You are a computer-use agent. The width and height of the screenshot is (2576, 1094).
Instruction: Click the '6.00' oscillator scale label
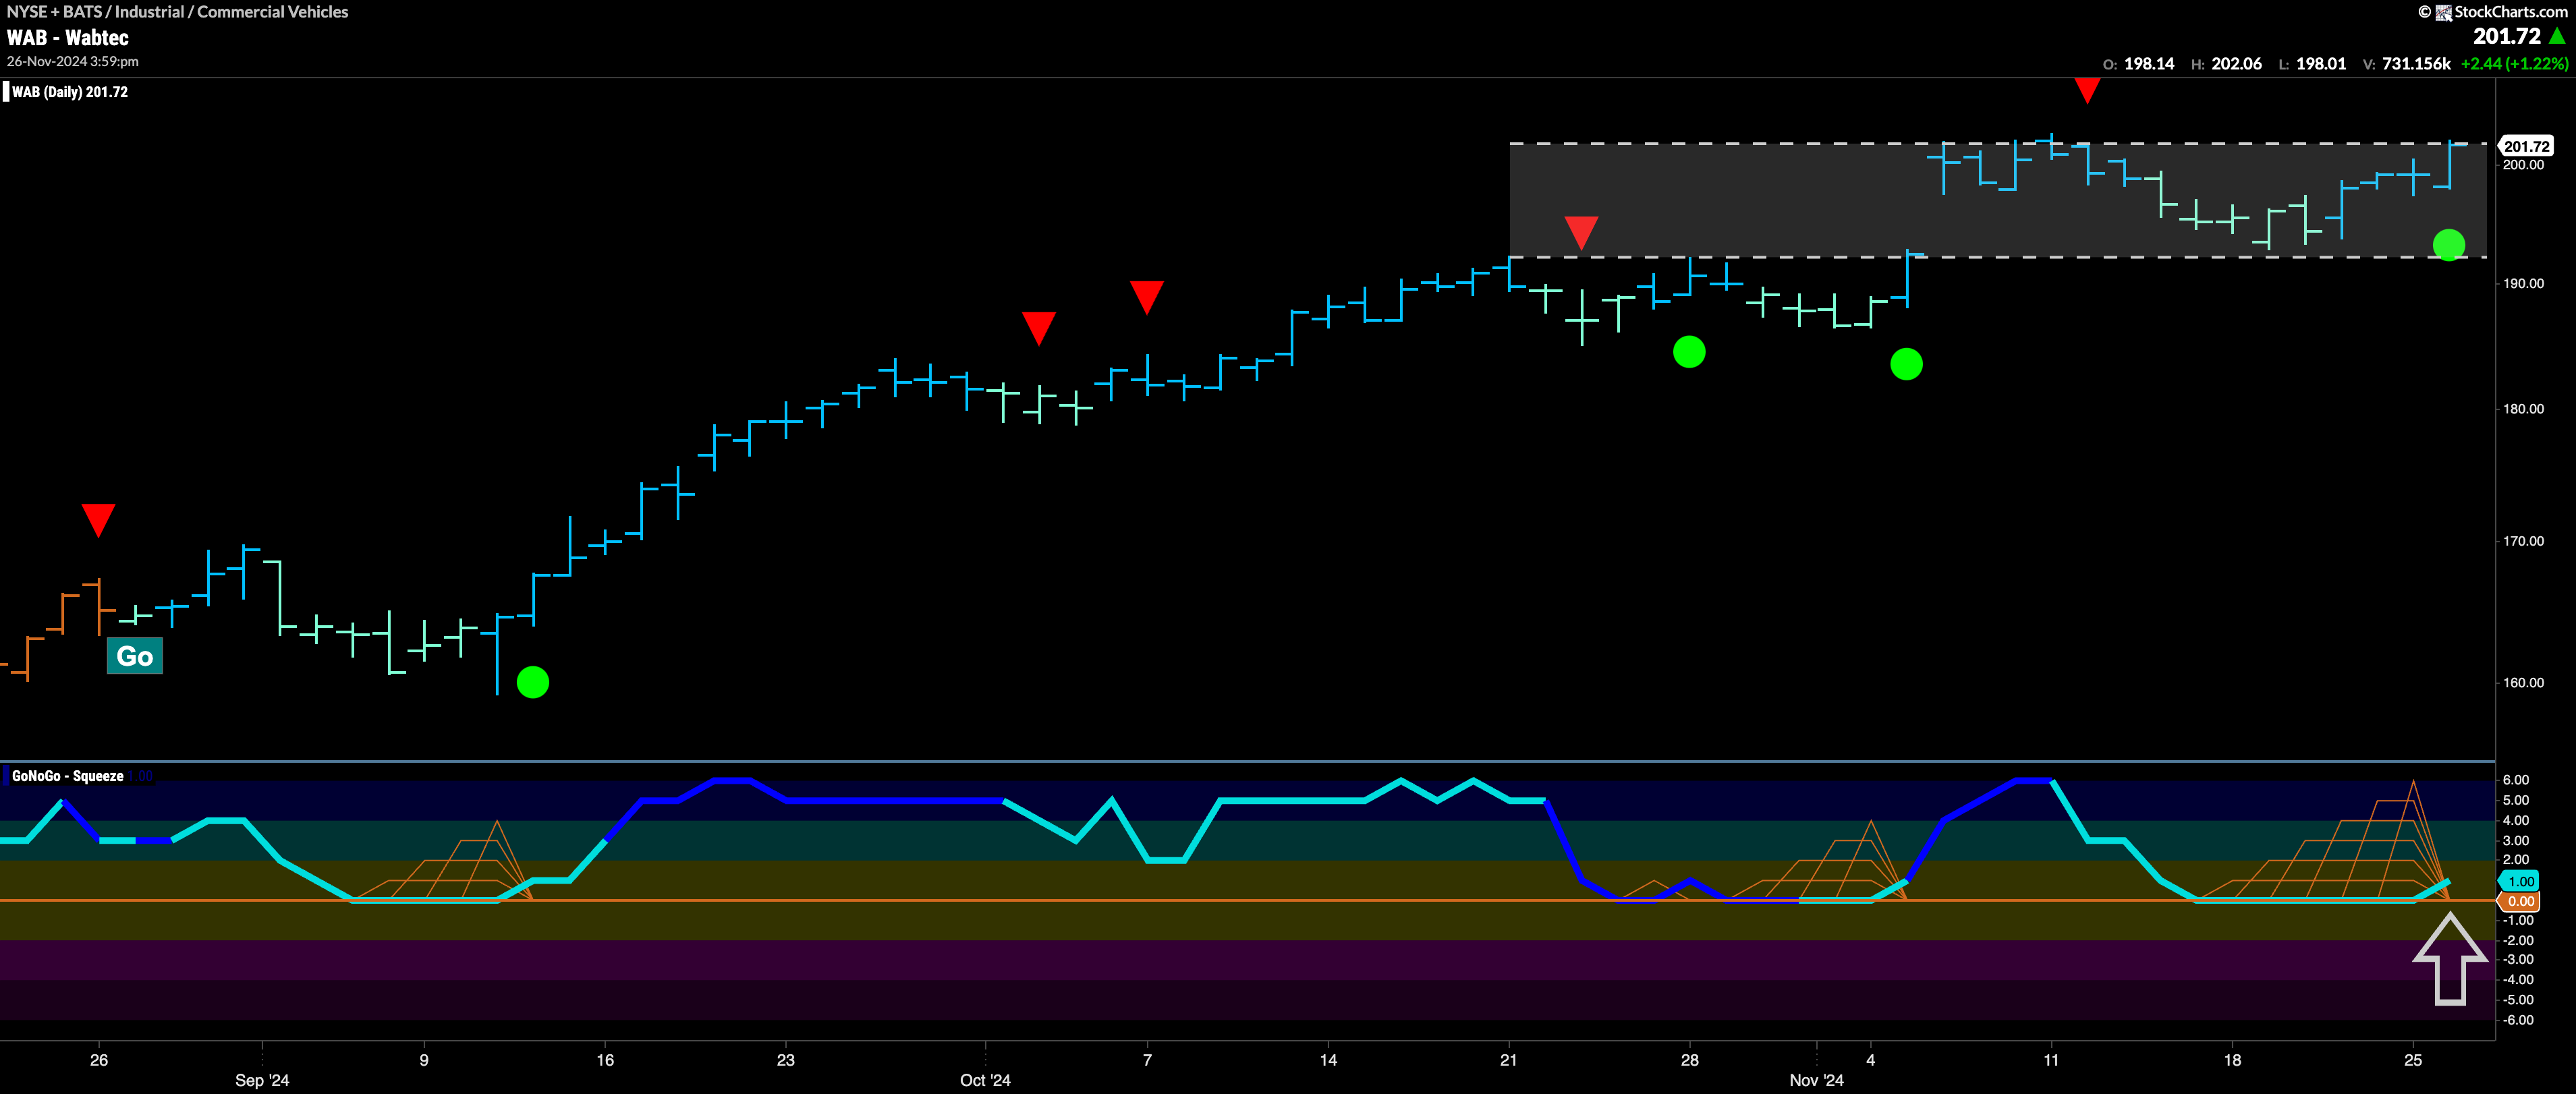click(2515, 779)
